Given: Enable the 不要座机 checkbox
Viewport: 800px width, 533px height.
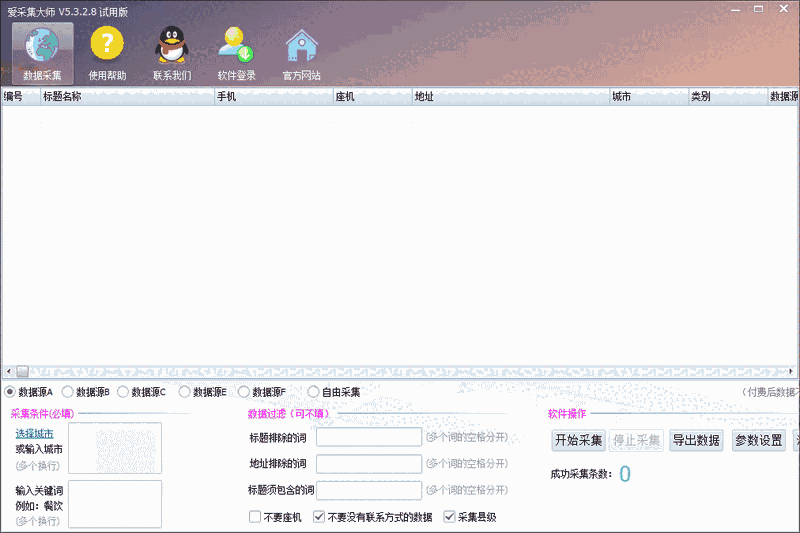Looking at the screenshot, I should tap(255, 517).
